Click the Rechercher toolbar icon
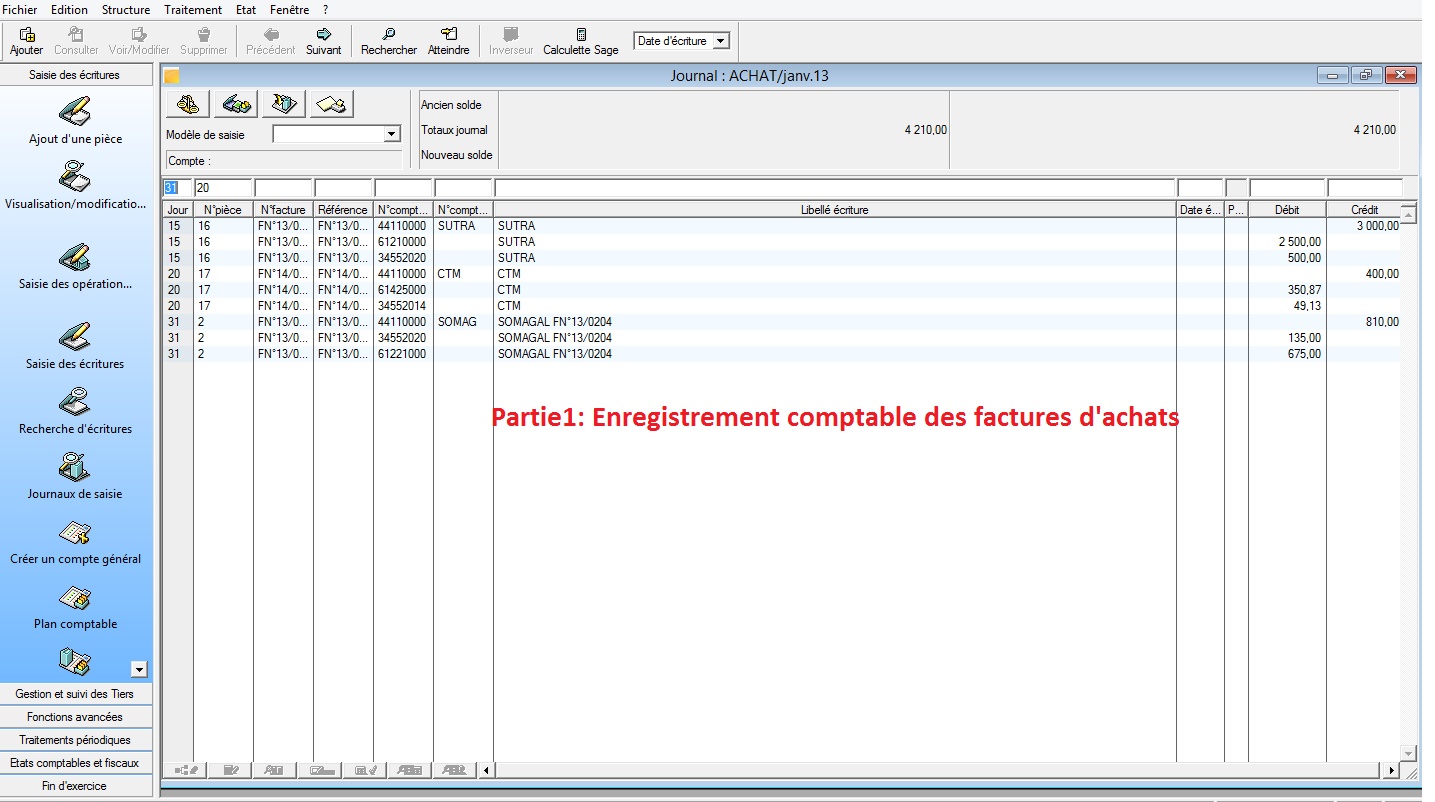The width and height of the screenshot is (1435, 802). (x=388, y=40)
